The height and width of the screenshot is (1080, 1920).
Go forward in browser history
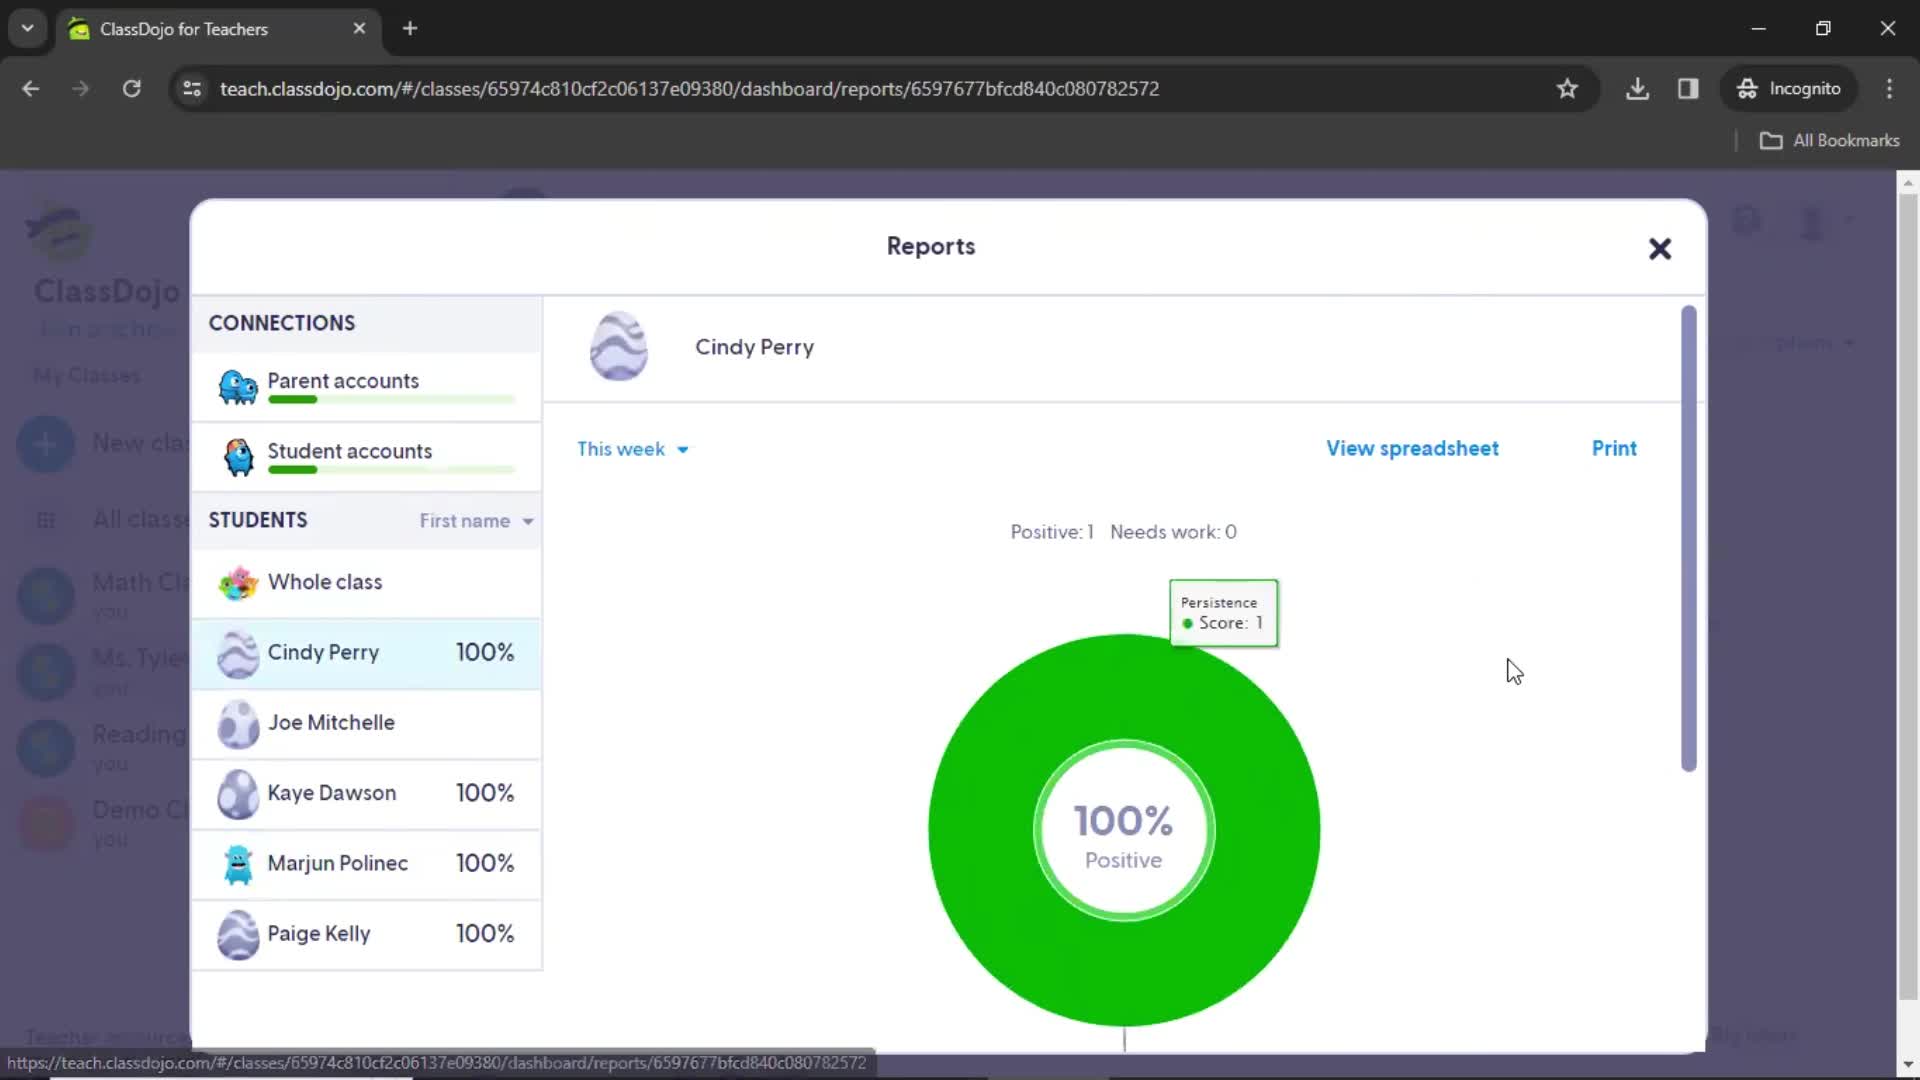[x=81, y=89]
